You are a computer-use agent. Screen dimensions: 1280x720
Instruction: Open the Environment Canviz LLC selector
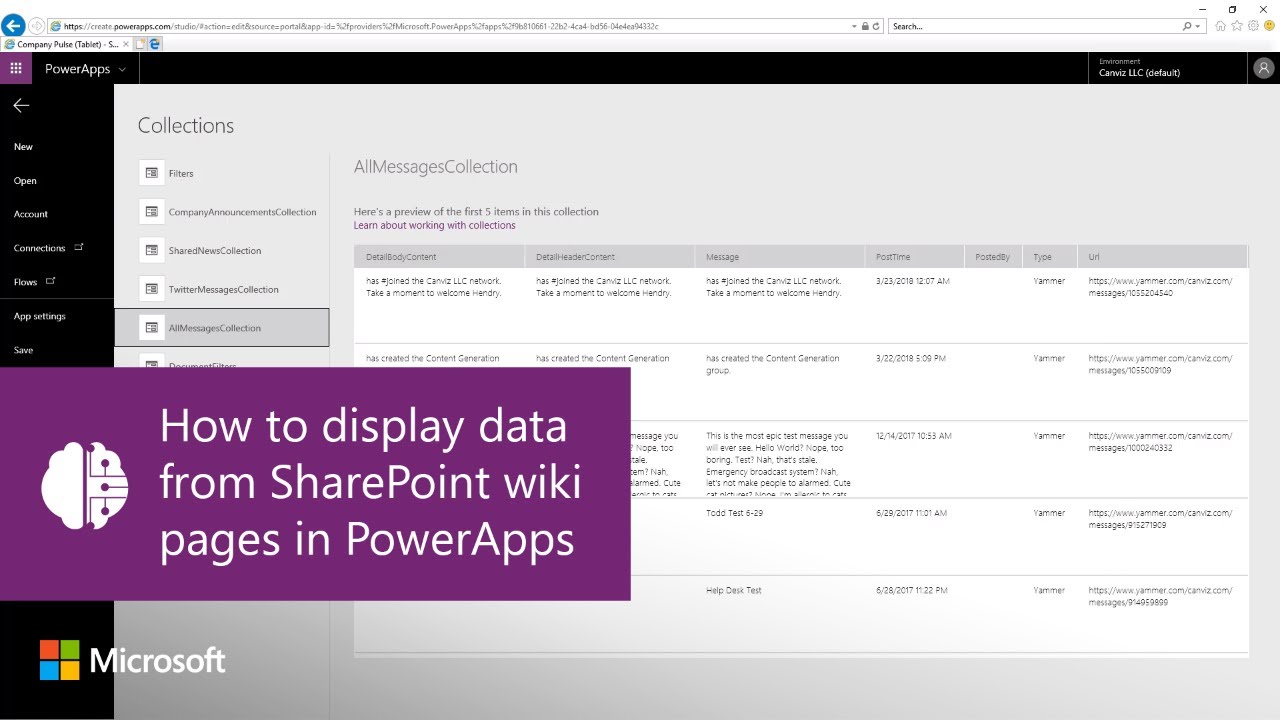click(x=1168, y=68)
